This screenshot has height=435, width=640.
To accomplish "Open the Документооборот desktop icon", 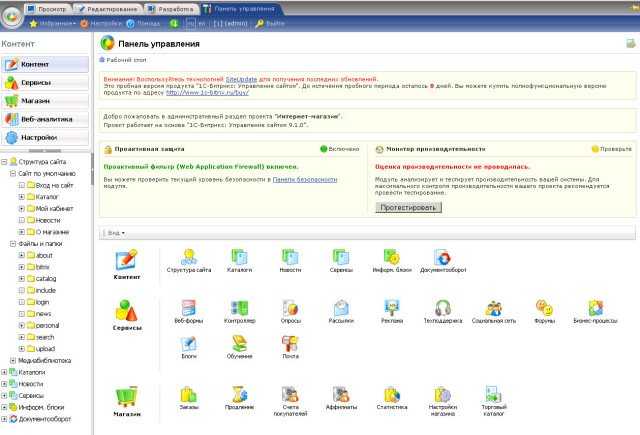I will coord(443,261).
